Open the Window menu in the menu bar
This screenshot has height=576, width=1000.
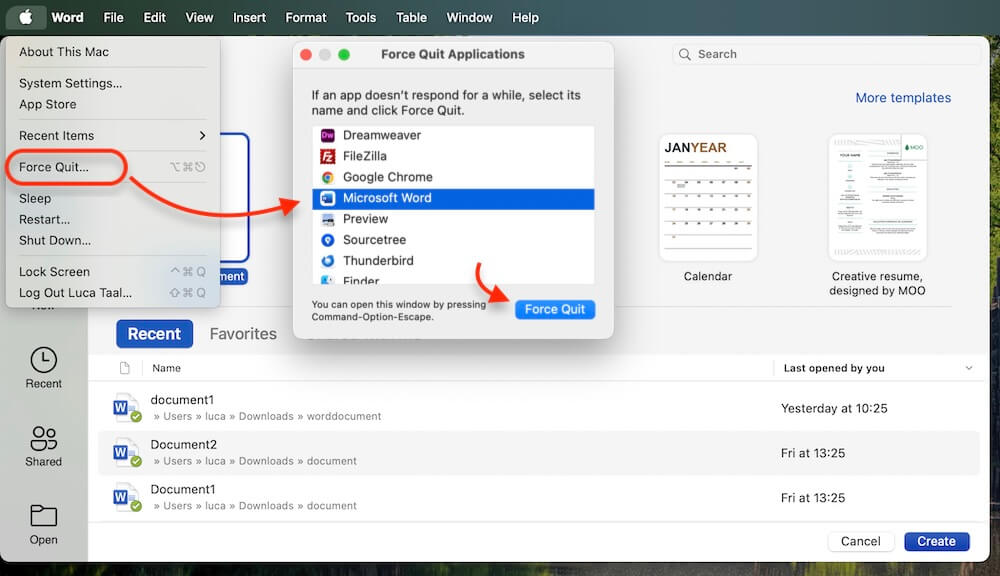click(469, 17)
